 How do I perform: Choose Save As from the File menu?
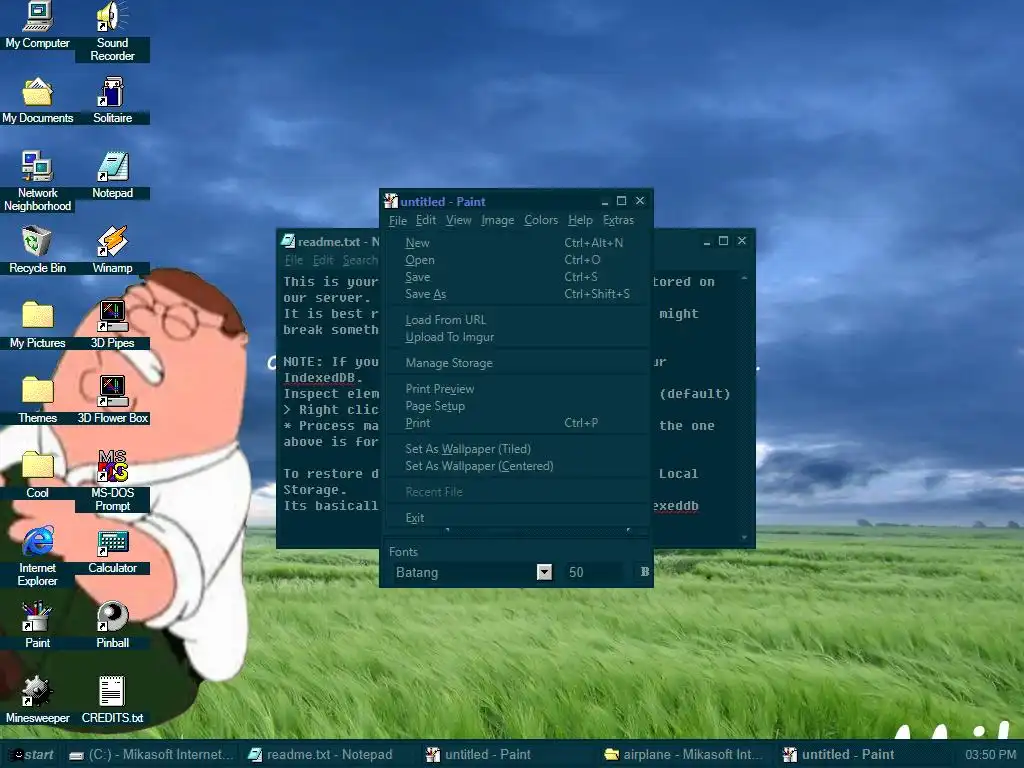517,294
